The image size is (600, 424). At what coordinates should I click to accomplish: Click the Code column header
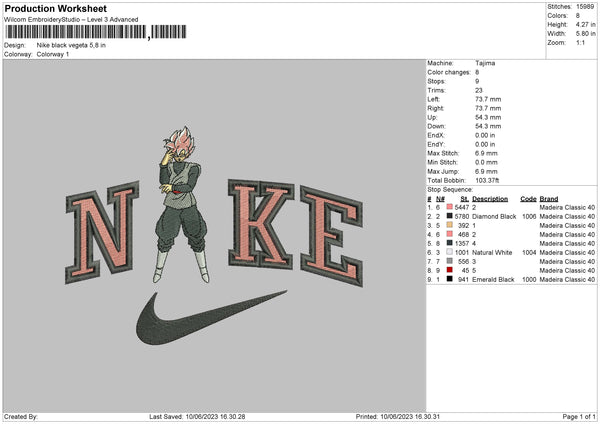tap(528, 199)
